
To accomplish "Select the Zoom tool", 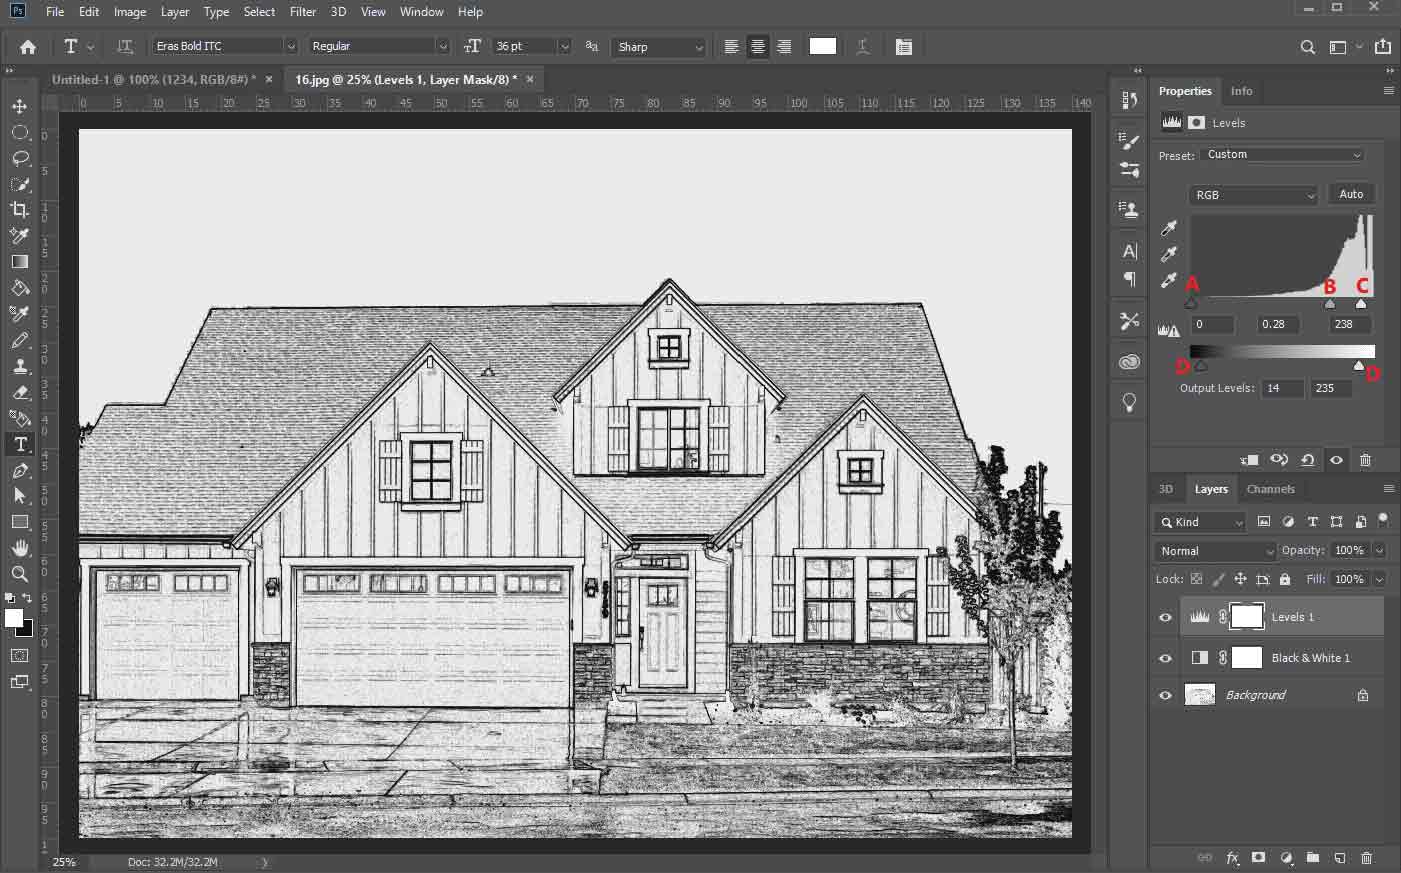I will point(20,574).
